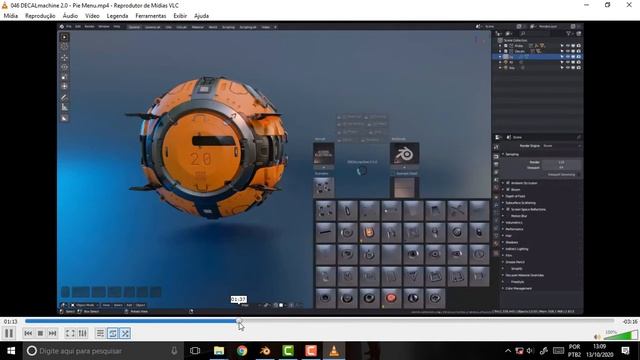Expand the Shadows panel
Viewport: 640px width, 360px height.
(x=511, y=242)
